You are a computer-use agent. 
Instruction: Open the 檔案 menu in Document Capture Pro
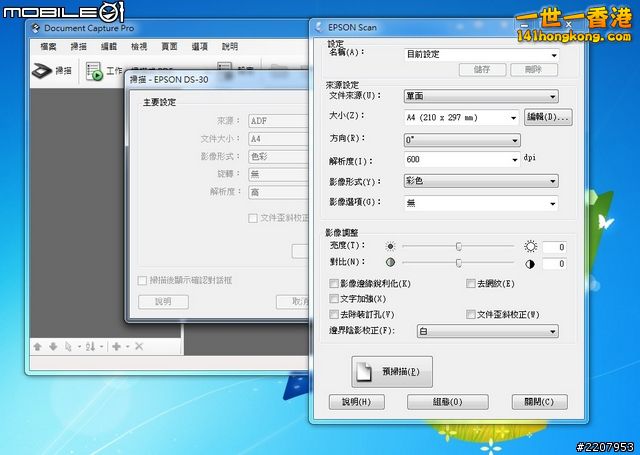[49, 46]
